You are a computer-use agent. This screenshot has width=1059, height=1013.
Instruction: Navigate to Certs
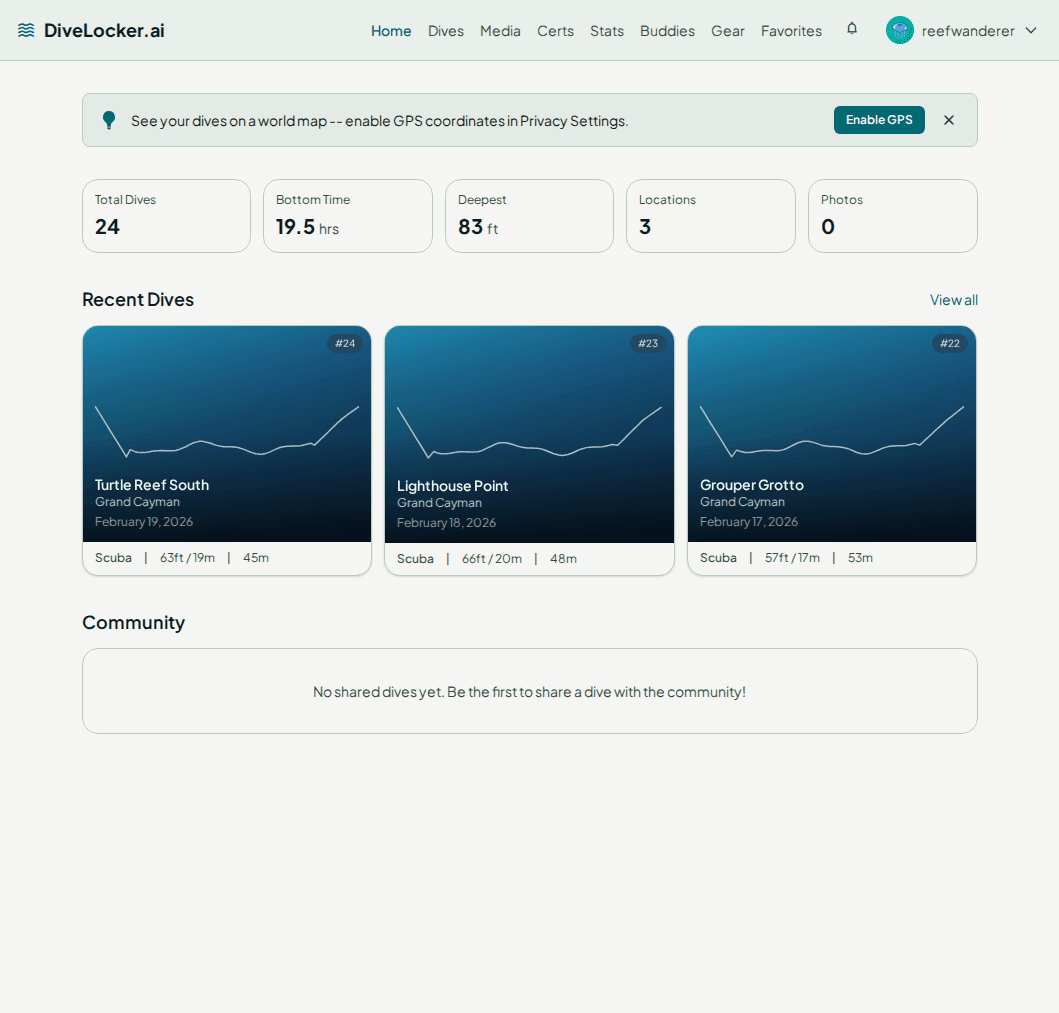click(555, 31)
